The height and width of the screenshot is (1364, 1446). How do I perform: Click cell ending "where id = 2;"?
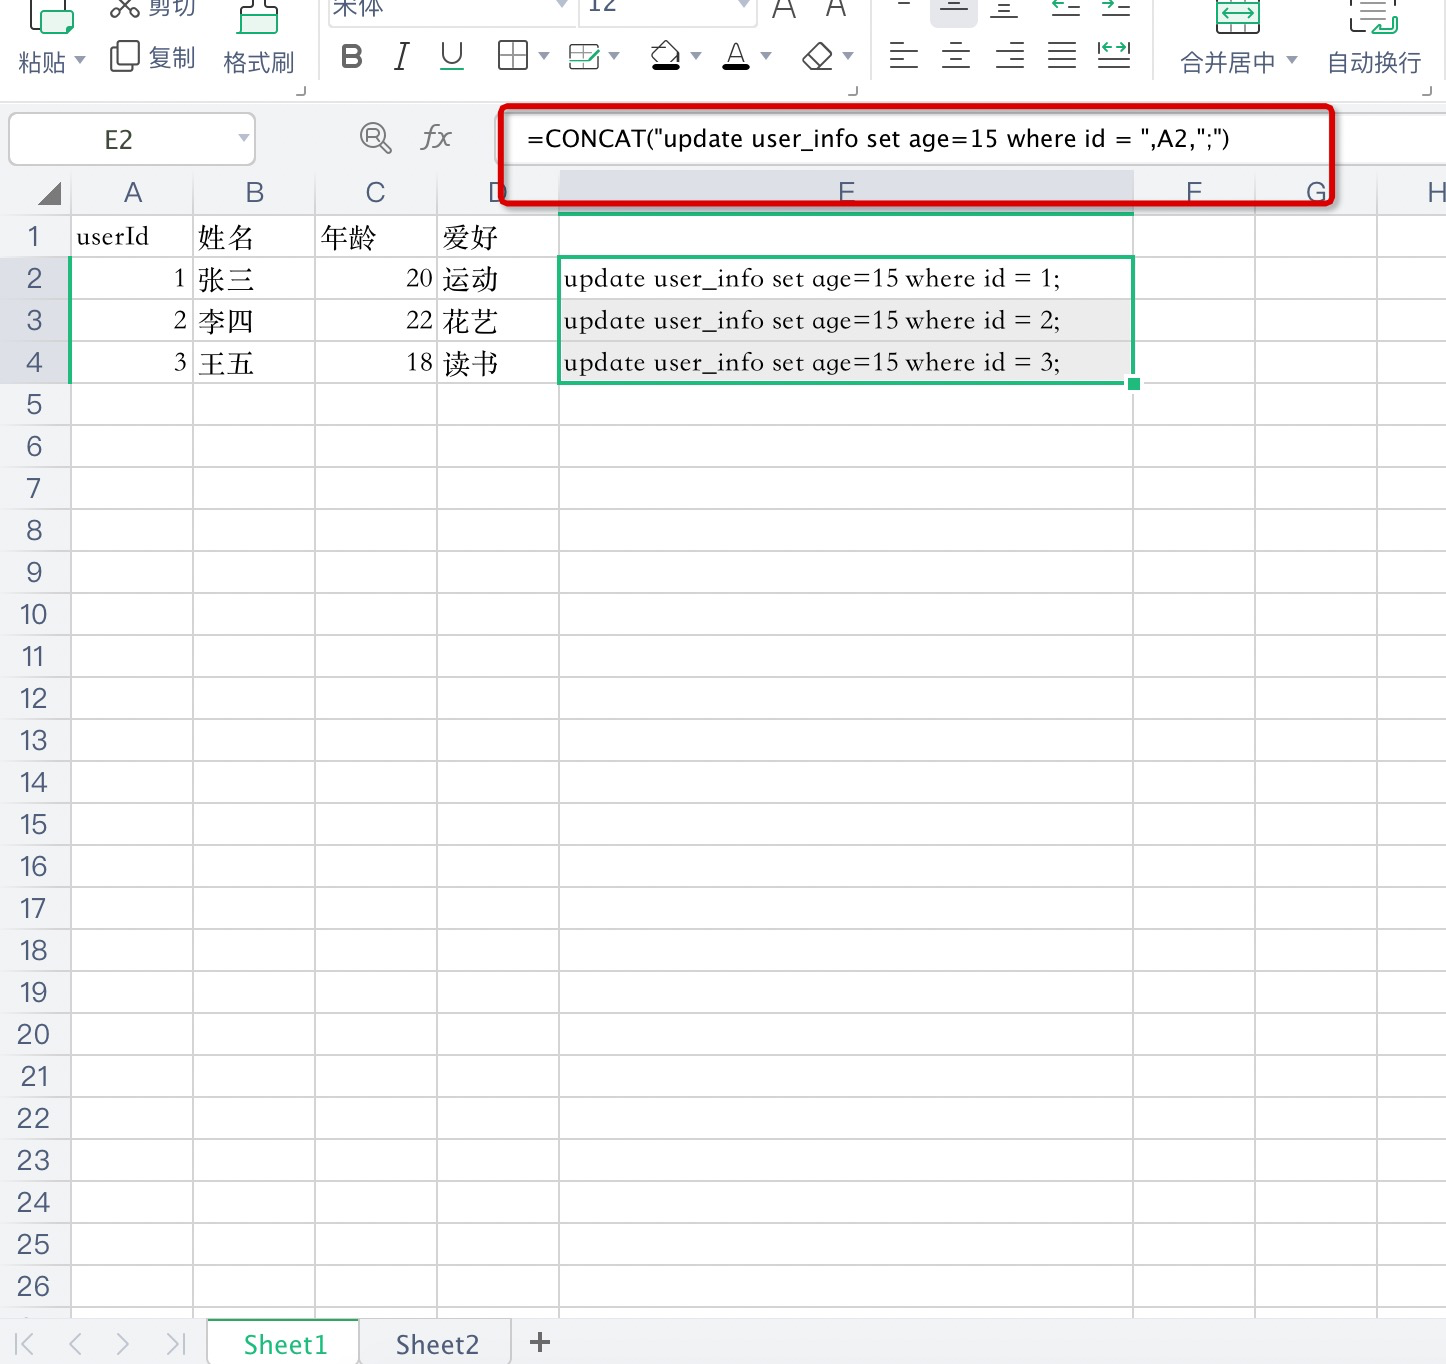point(846,321)
